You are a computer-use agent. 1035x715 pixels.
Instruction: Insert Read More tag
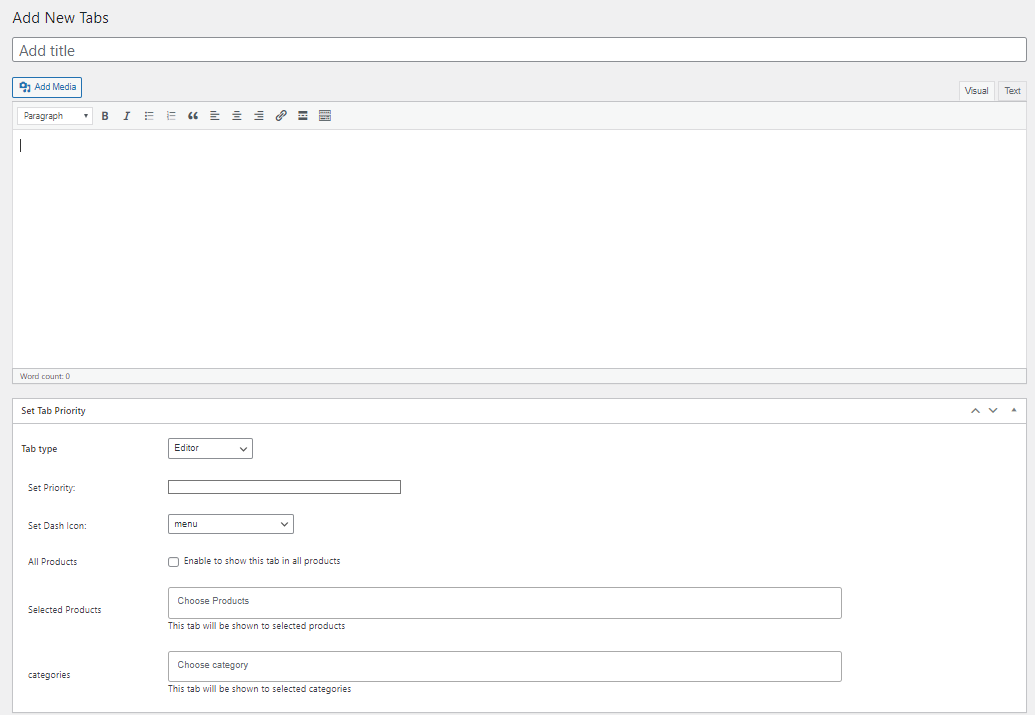pyautogui.click(x=302, y=116)
